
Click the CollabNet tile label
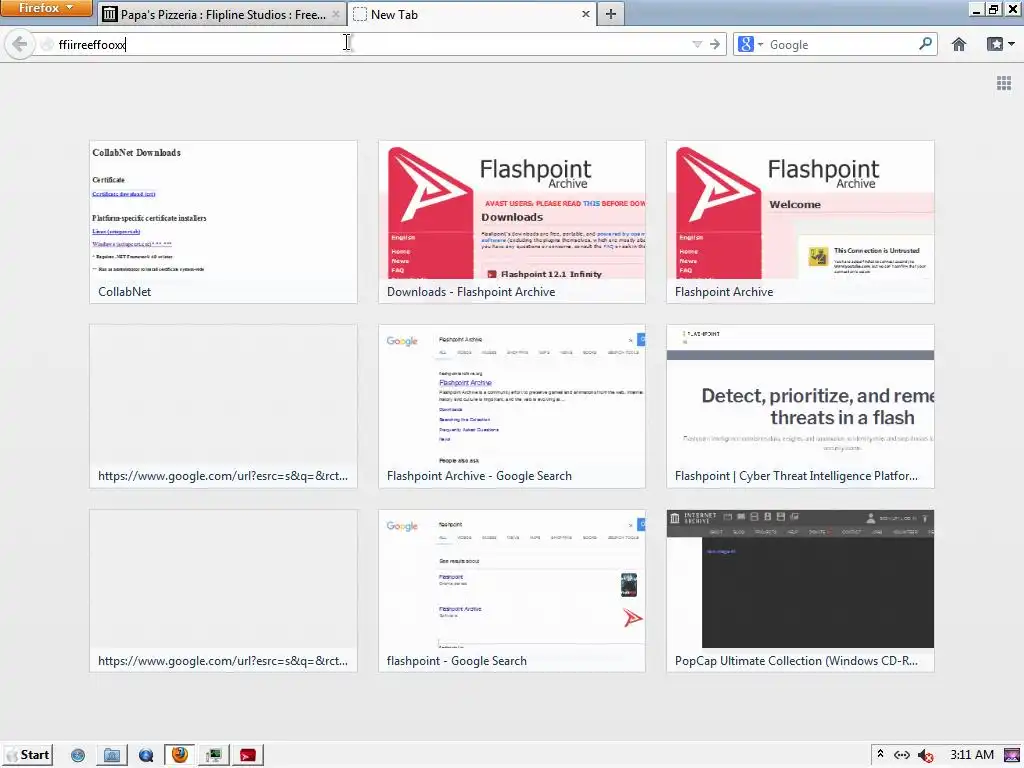[125, 292]
